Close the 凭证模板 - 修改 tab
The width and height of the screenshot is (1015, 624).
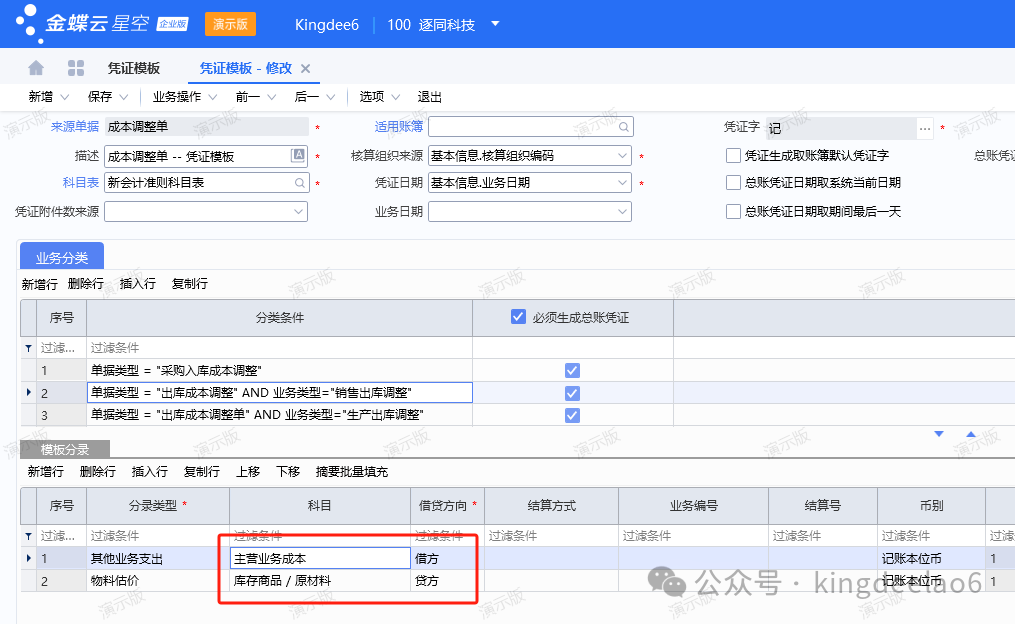[x=306, y=68]
